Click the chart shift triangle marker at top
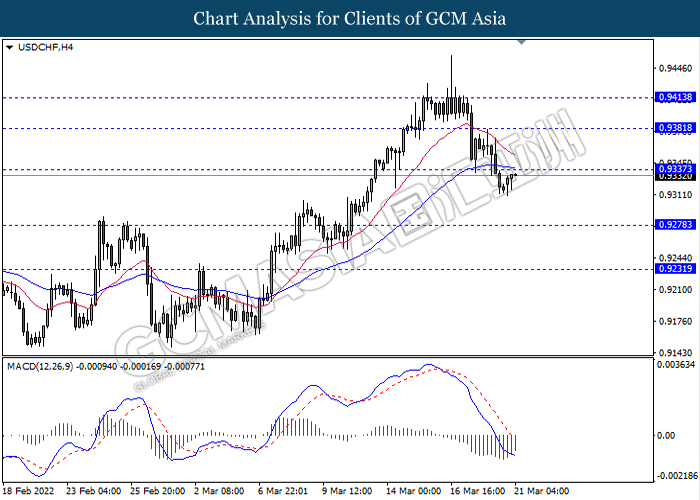This screenshot has width=700, height=500. [521, 42]
